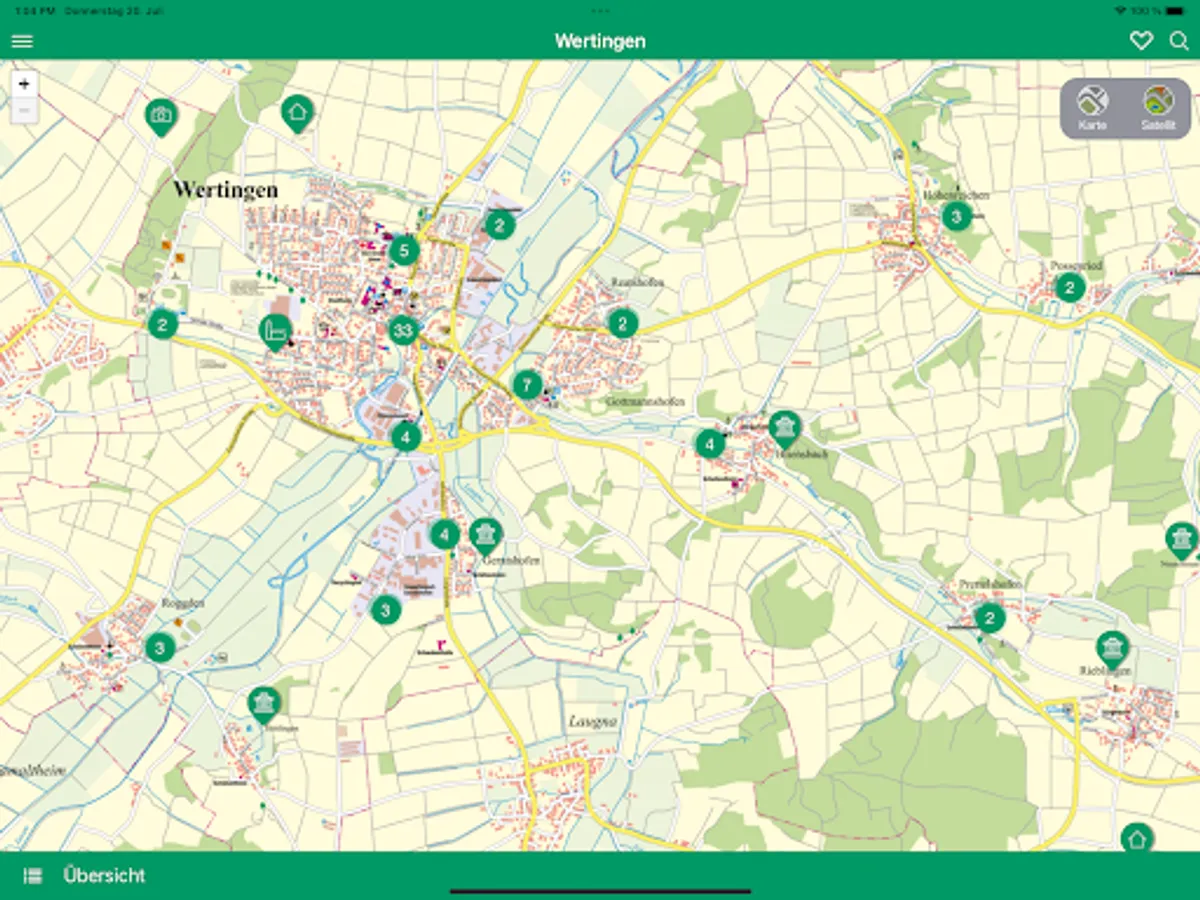Click the large Wertingen town label on map
Image resolution: width=1200 pixels, height=900 pixels.
click(226, 189)
